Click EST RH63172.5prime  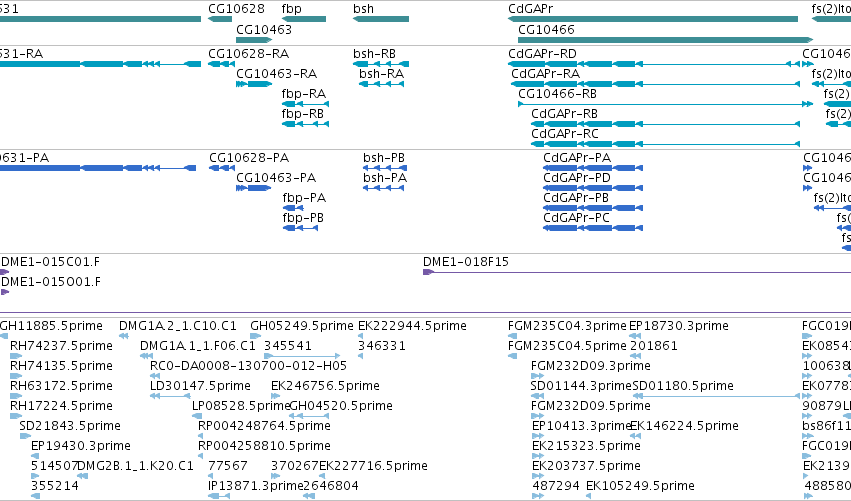[x=61, y=386]
